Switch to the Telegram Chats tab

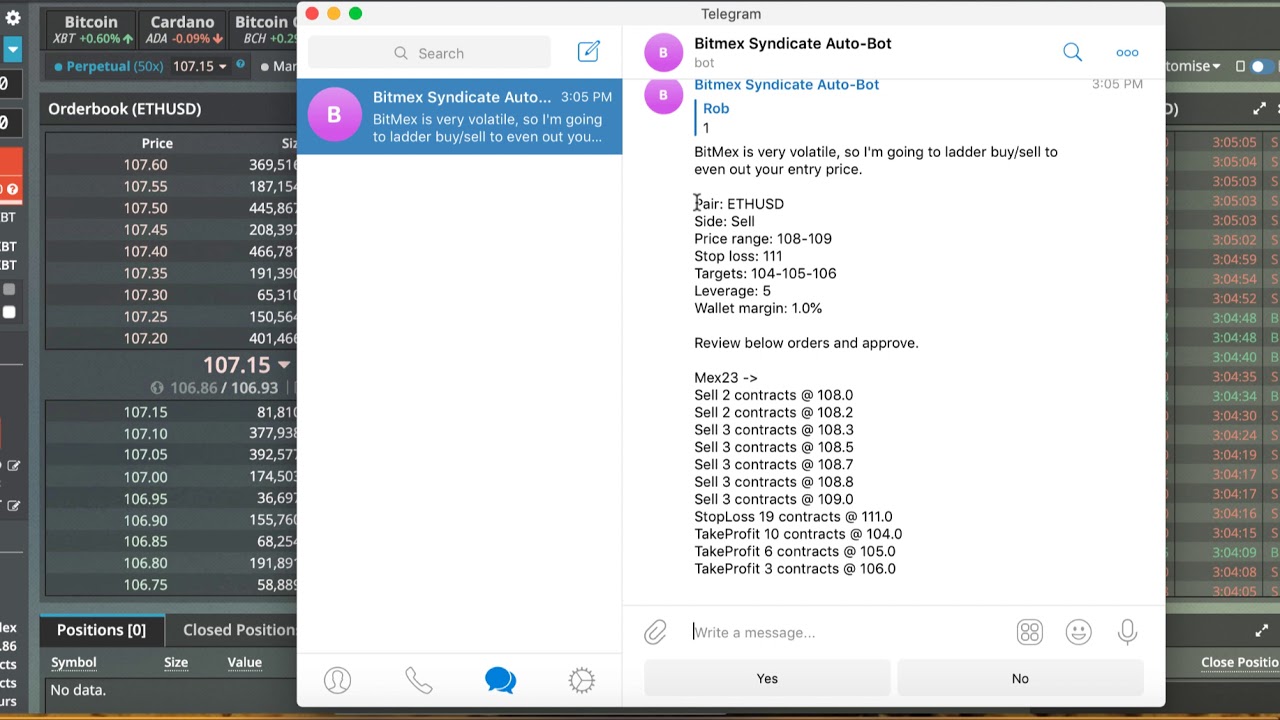(500, 681)
